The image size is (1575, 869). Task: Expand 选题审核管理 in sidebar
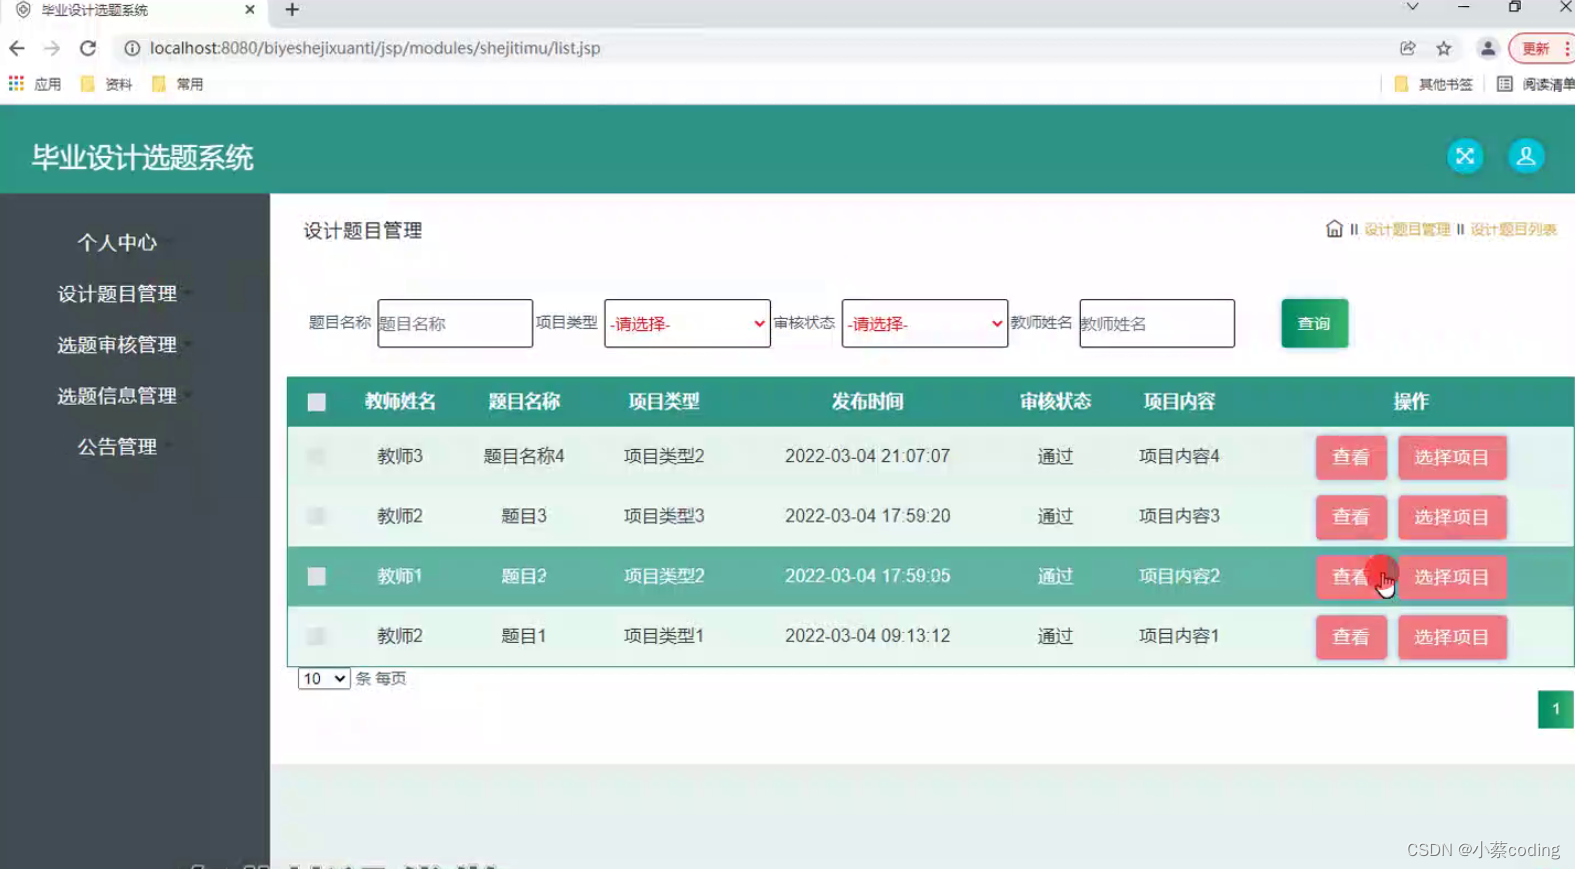[x=117, y=345]
